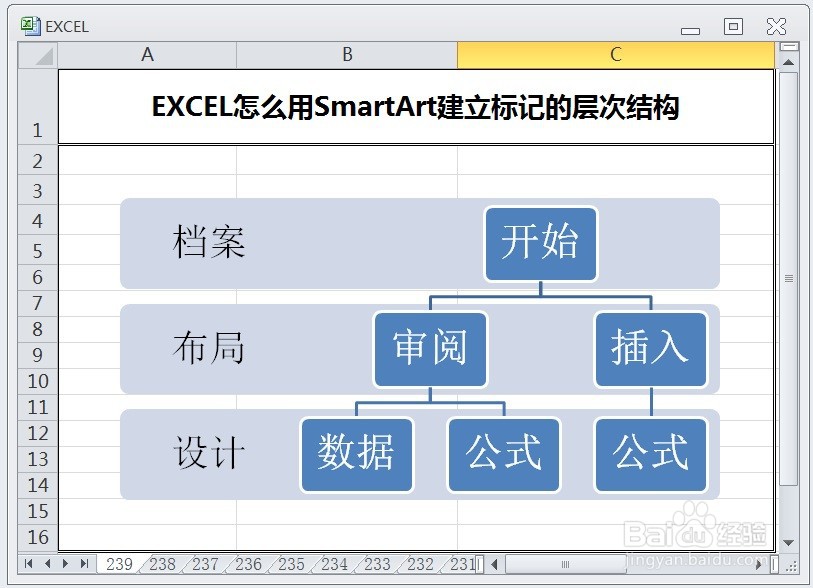
Task: Click the vertical scrollbar thumb
Action: pos(789,278)
